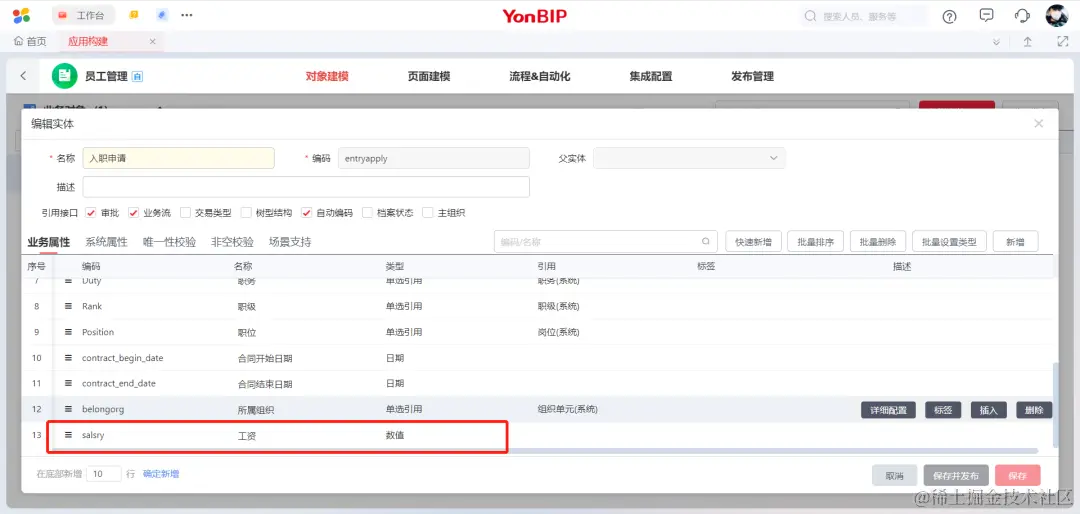Screen dimensions: 1080x514
Task: Click the 批量排序 button
Action: (x=816, y=242)
